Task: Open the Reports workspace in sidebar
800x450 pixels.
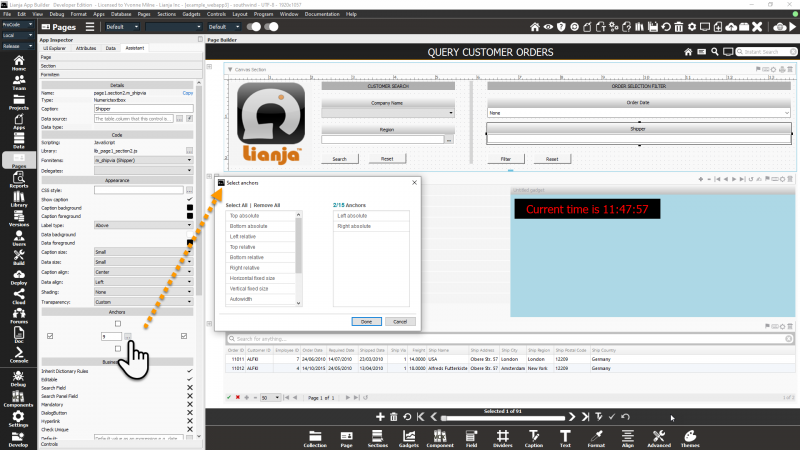Action: 19,180
